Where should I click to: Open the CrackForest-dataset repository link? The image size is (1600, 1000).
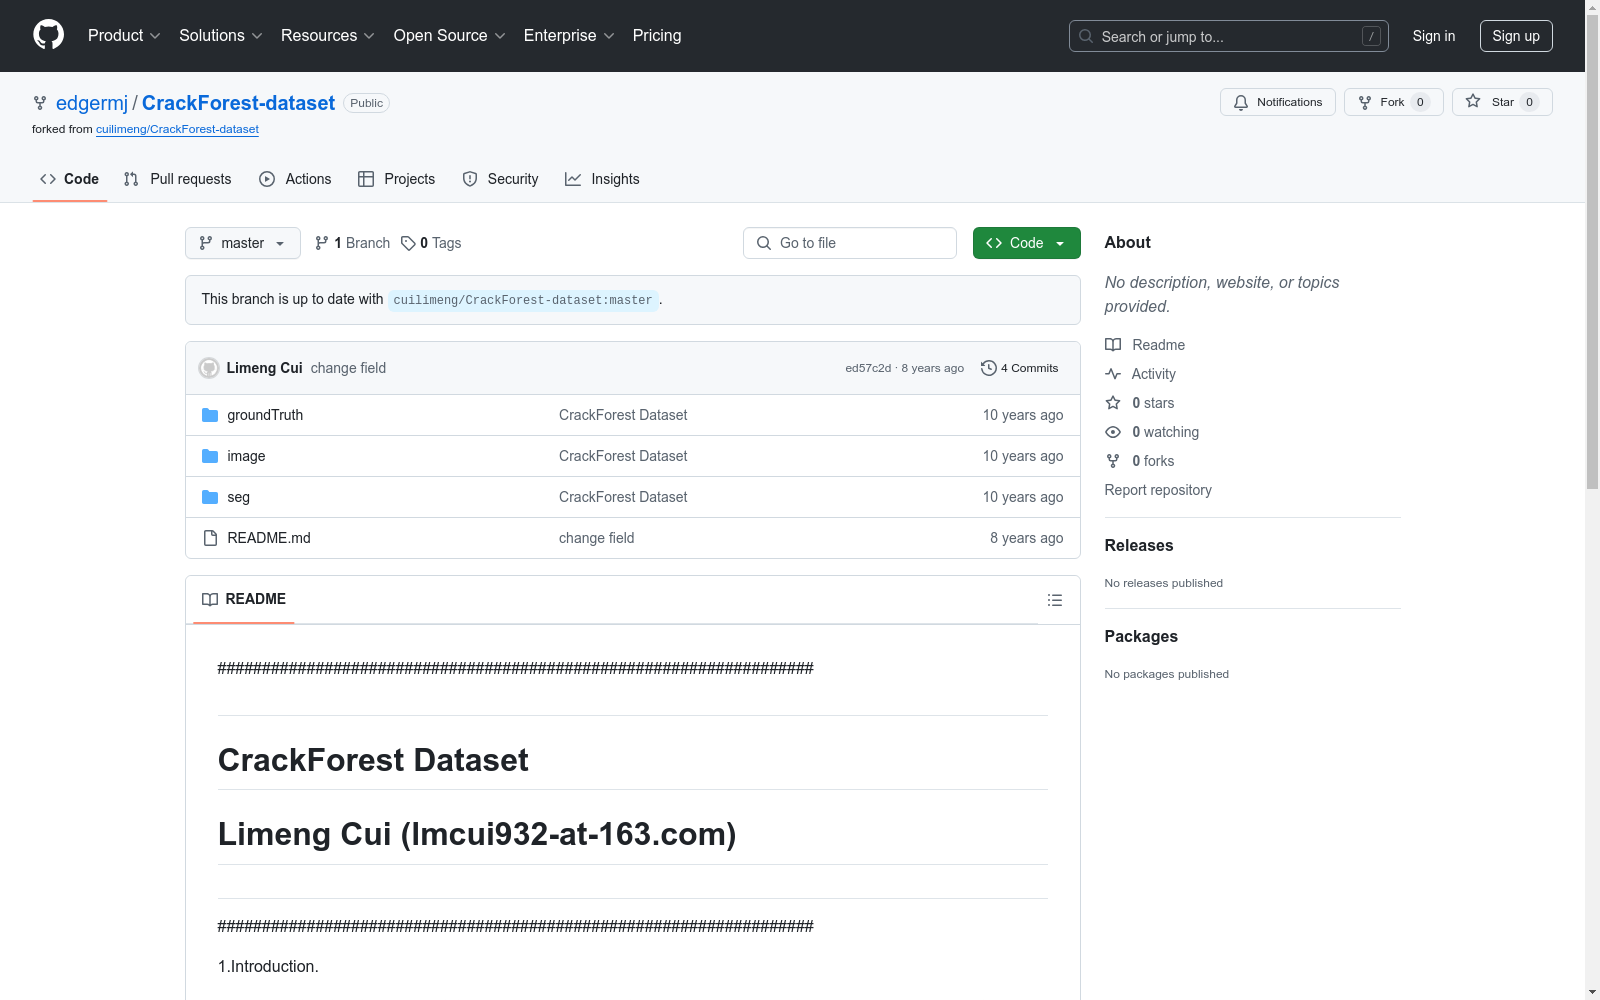[x=238, y=103]
